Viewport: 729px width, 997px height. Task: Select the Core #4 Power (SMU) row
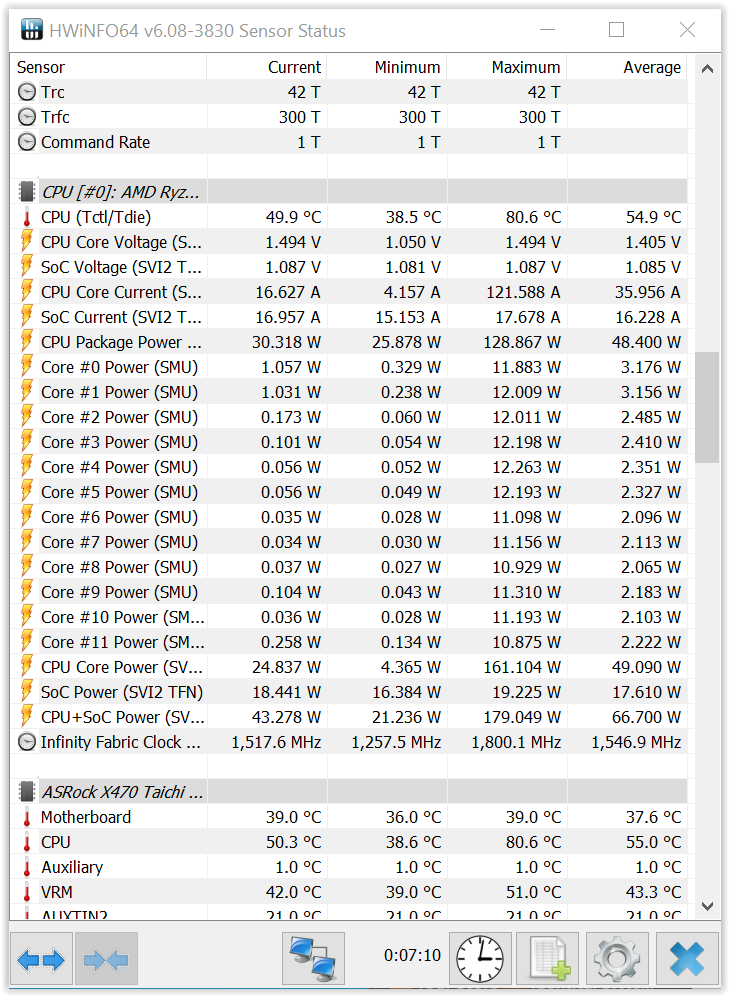[x=349, y=467]
